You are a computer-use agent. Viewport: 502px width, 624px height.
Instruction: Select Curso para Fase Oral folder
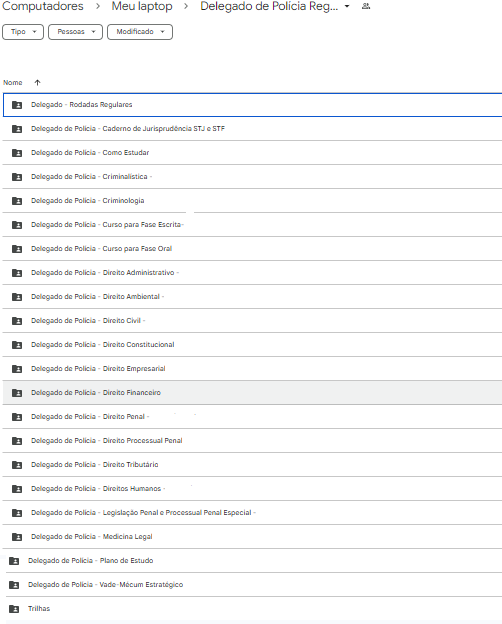tap(252, 248)
